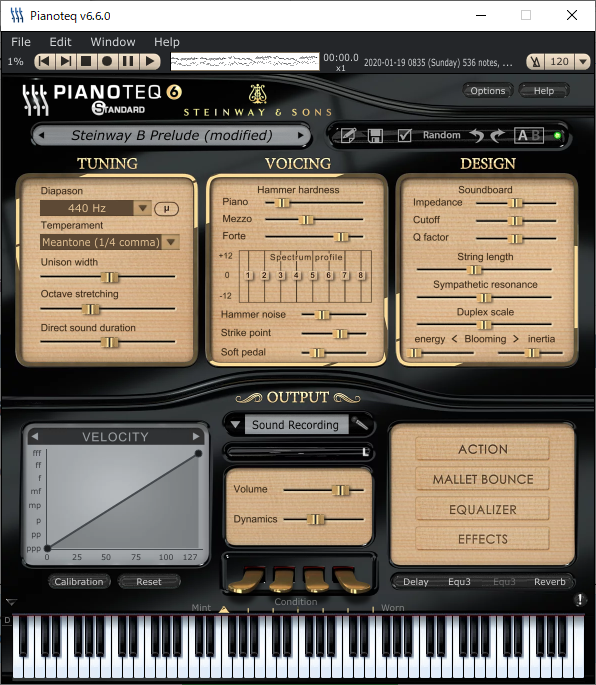Toggle the A/B preset comparison switch
Viewport: 596px width, 685px height.
(529, 135)
